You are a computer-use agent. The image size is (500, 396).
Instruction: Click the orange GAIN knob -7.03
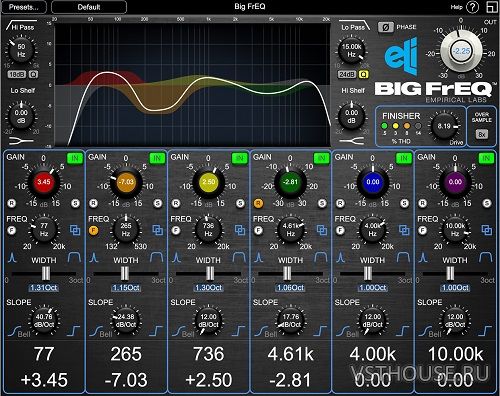tap(126, 182)
